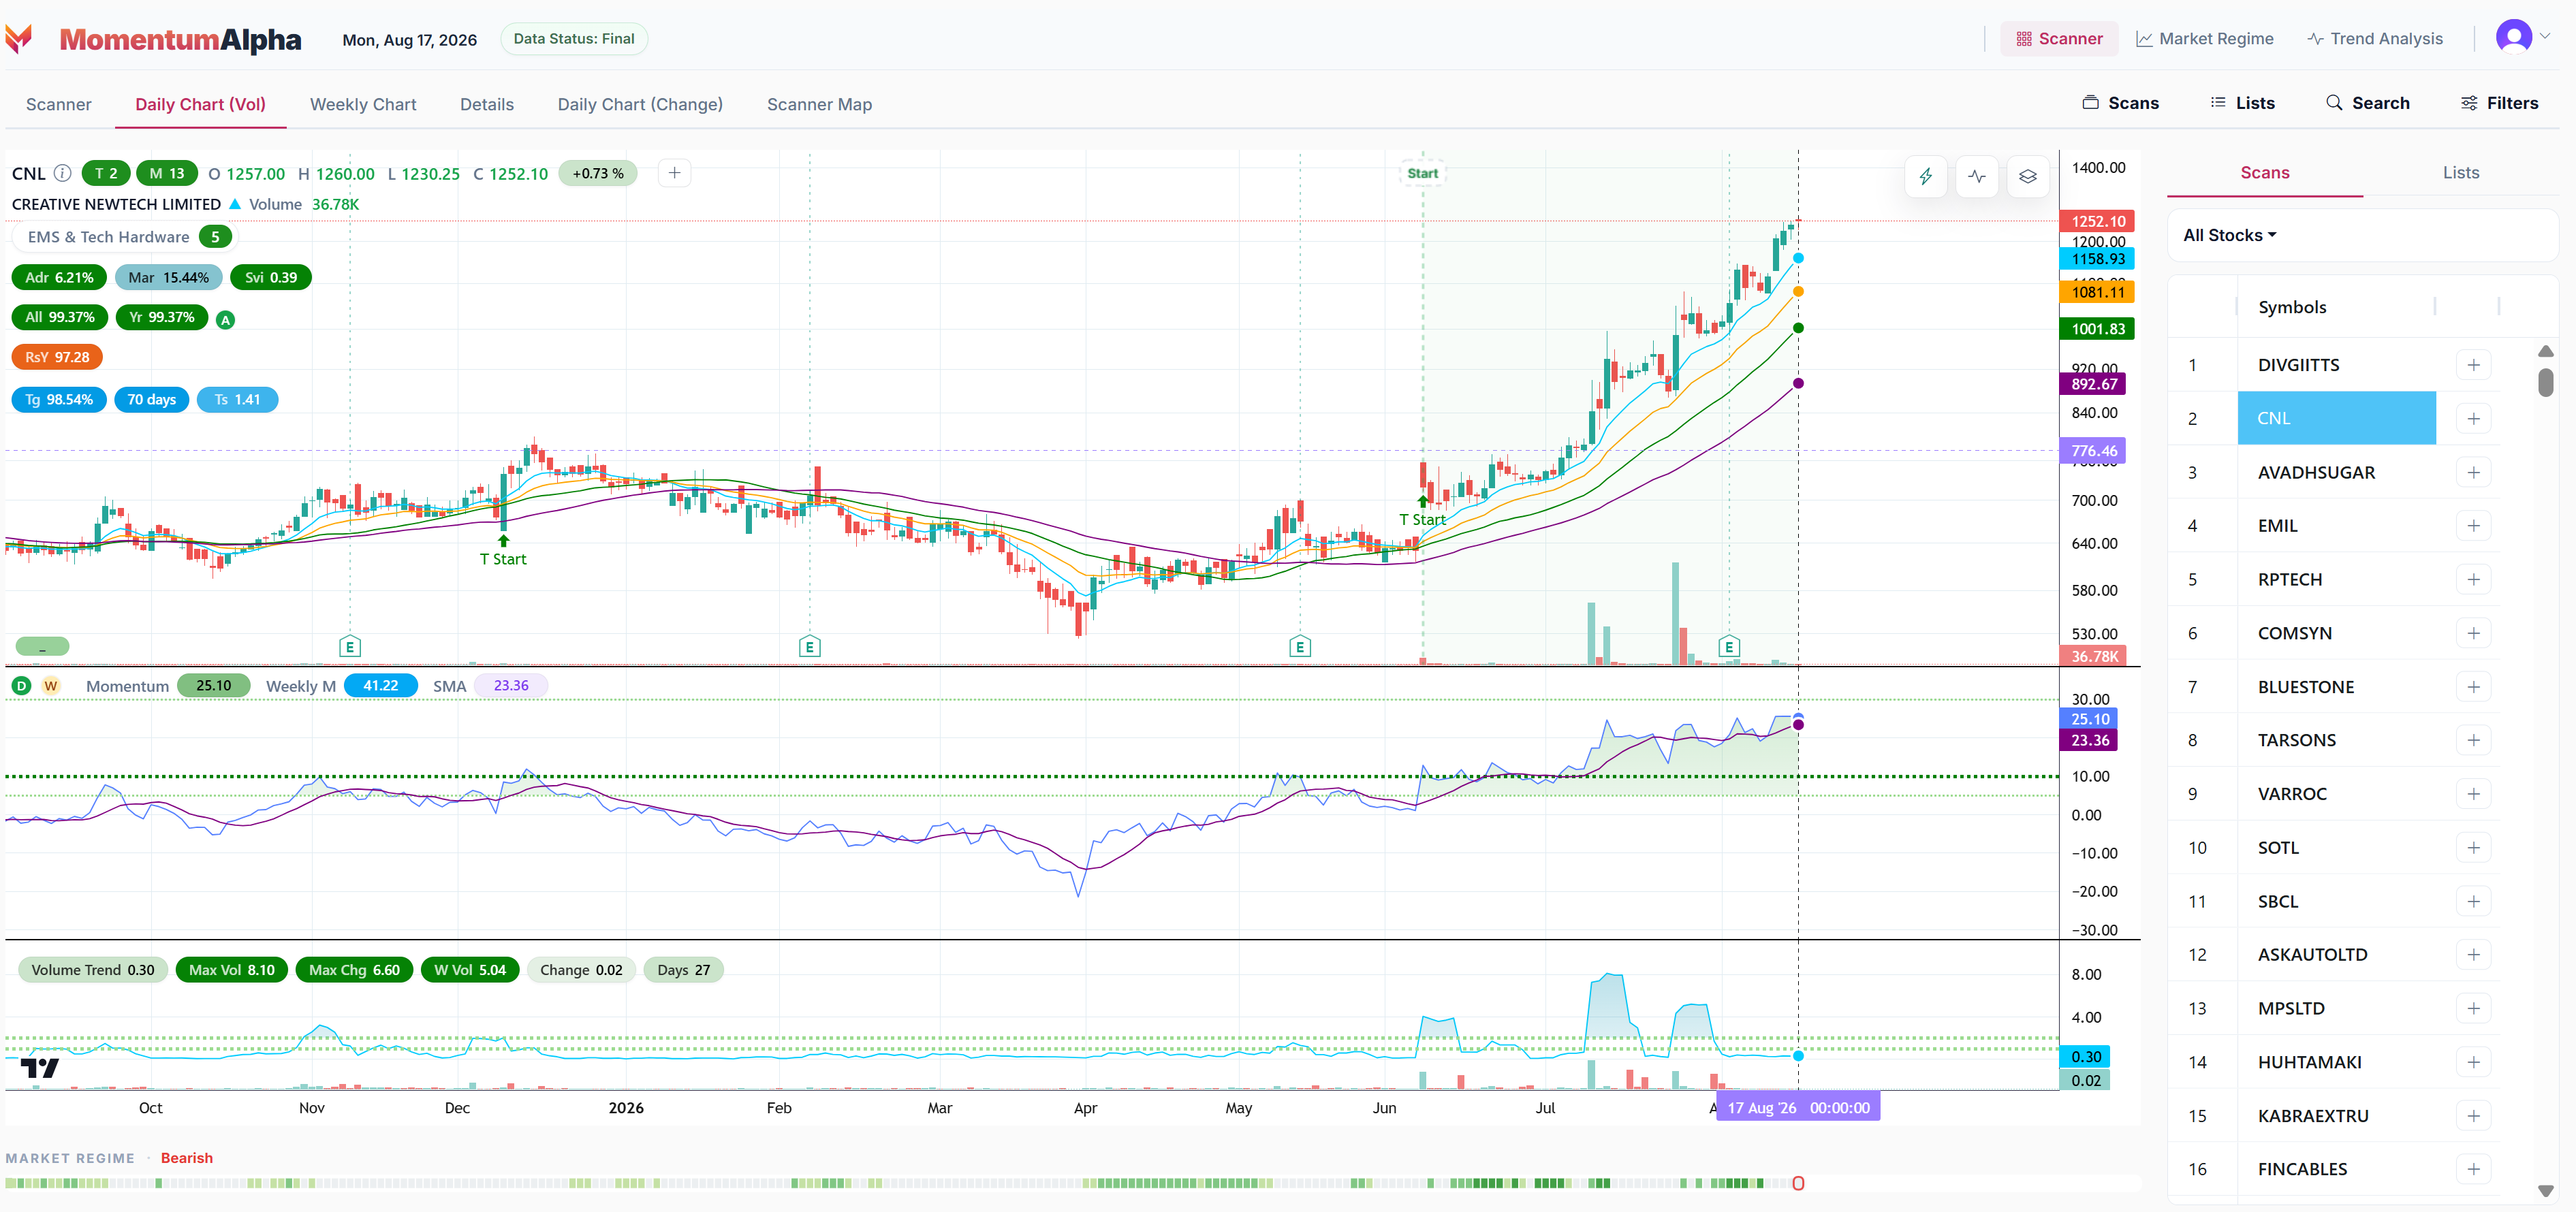
Task: Open the All Stocks dropdown
Action: pyautogui.click(x=2229, y=235)
